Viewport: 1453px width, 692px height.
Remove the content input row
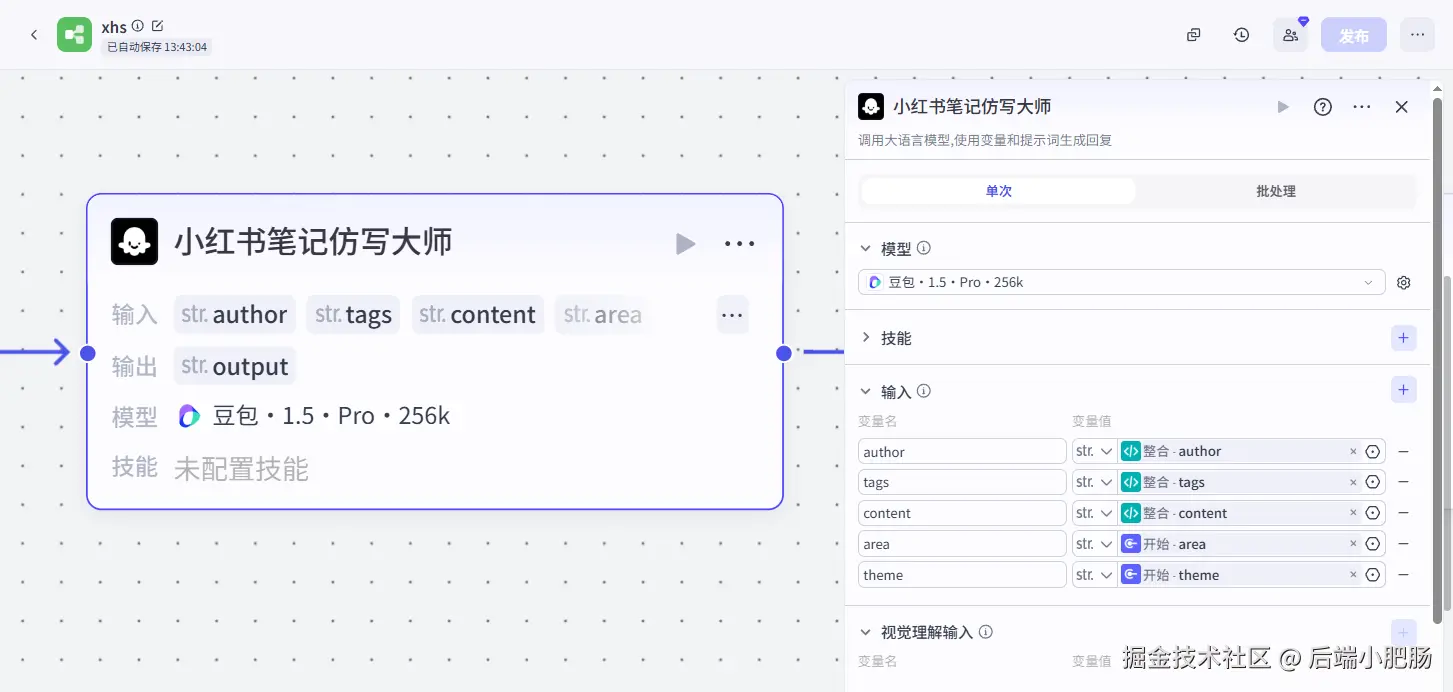coord(1403,513)
